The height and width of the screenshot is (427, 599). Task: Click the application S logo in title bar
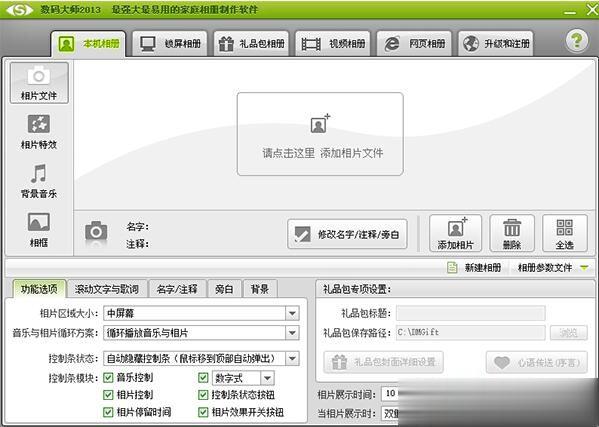19,10
